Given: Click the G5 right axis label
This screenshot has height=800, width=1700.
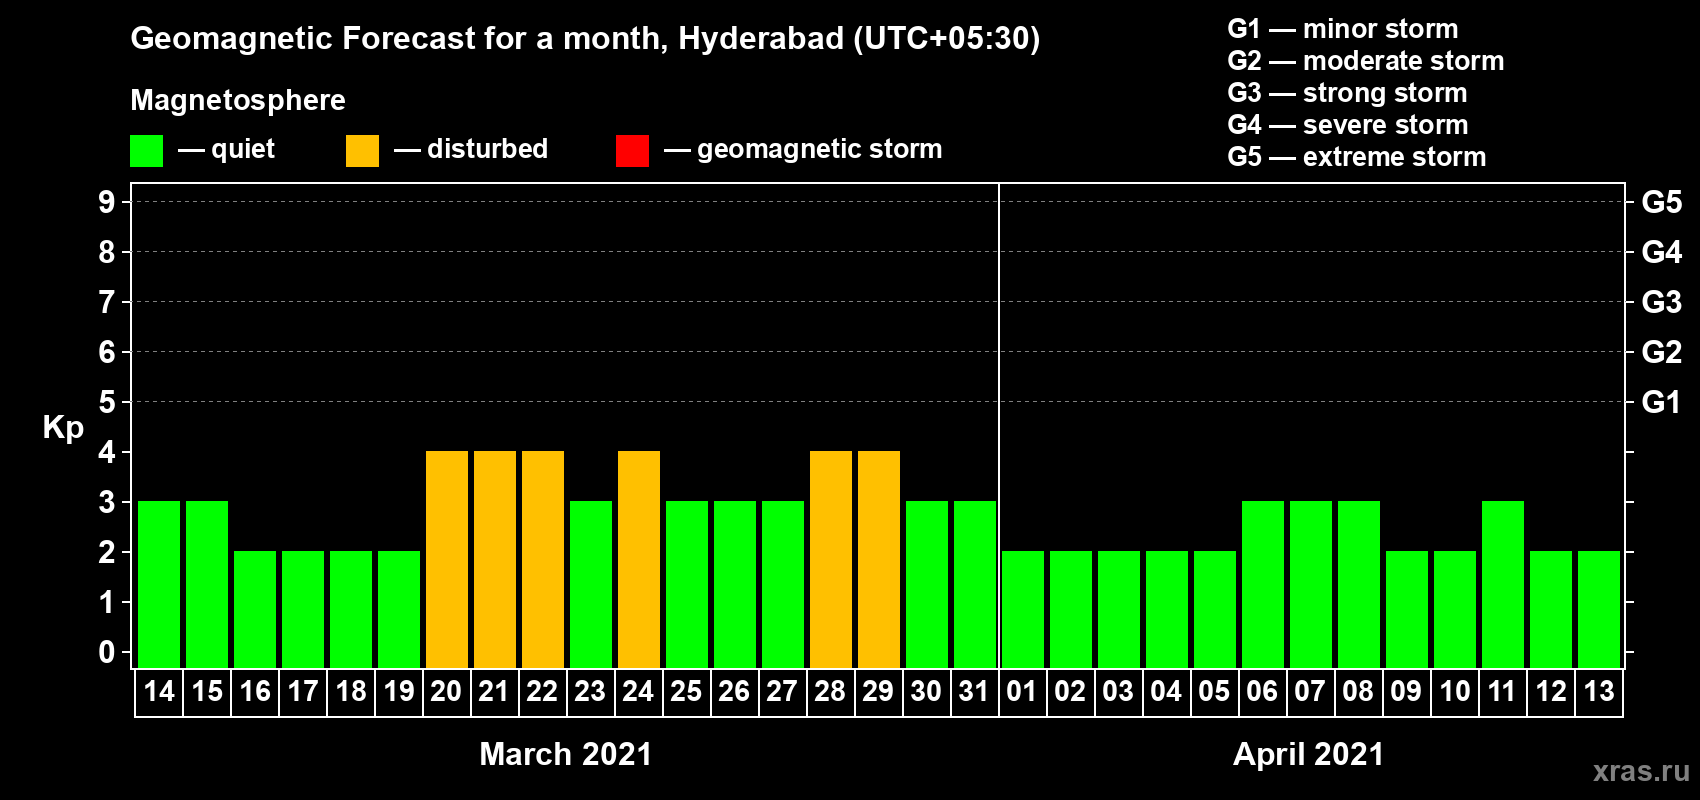Looking at the screenshot, I should point(1662,202).
